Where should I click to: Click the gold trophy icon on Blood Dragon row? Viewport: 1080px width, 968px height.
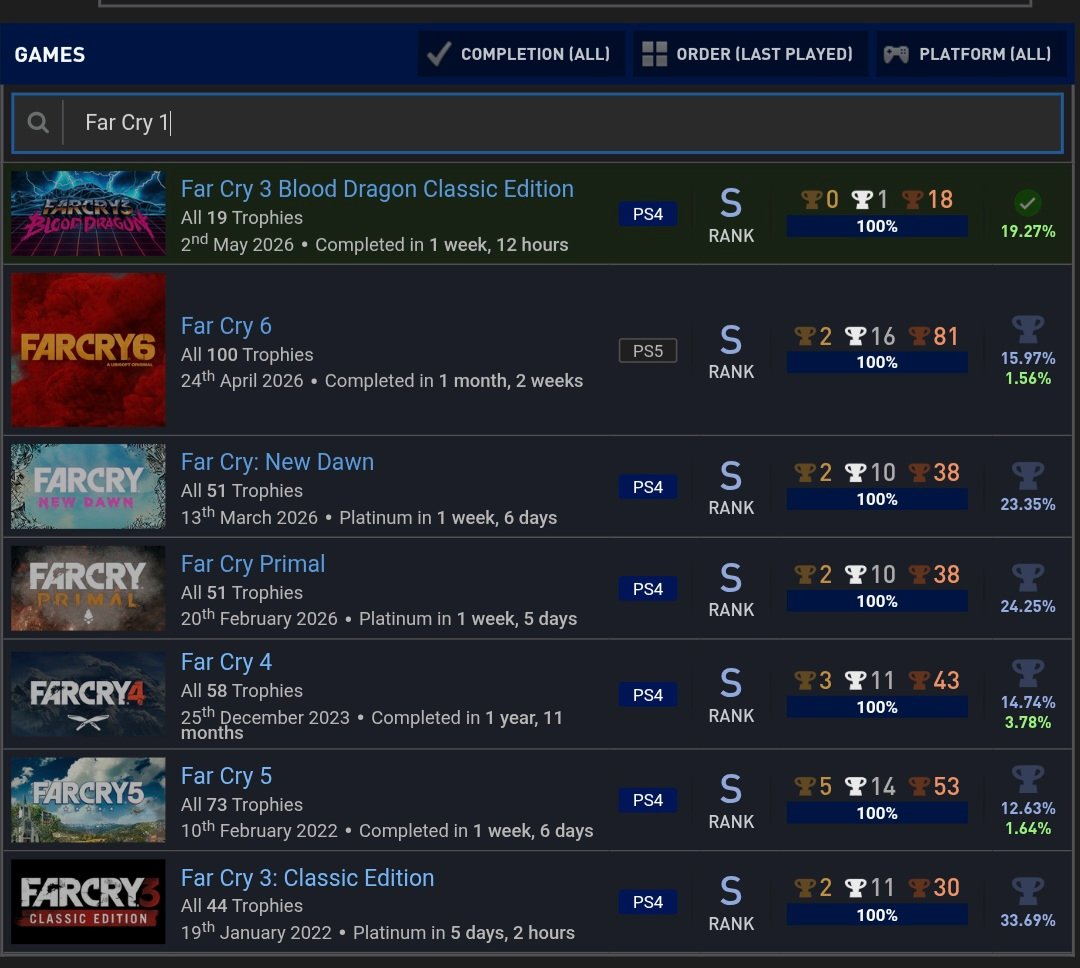[811, 200]
